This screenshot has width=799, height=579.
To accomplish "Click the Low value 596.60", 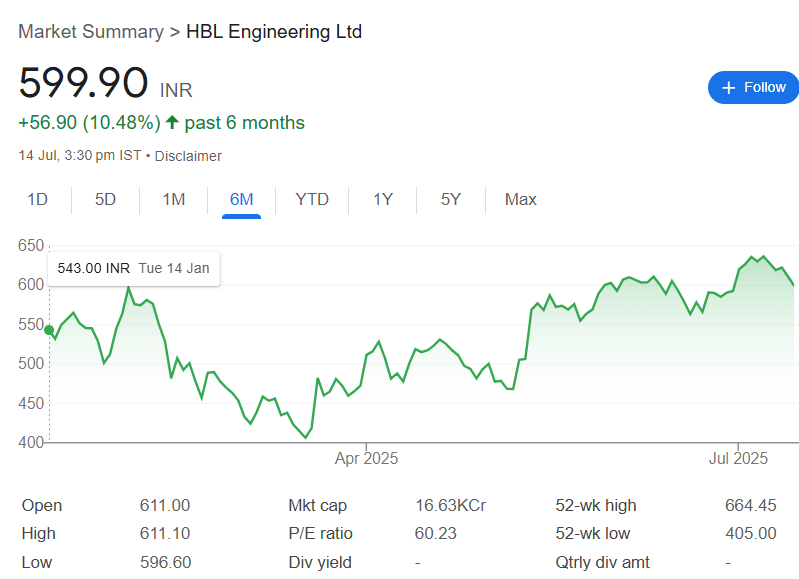I will pos(166,562).
